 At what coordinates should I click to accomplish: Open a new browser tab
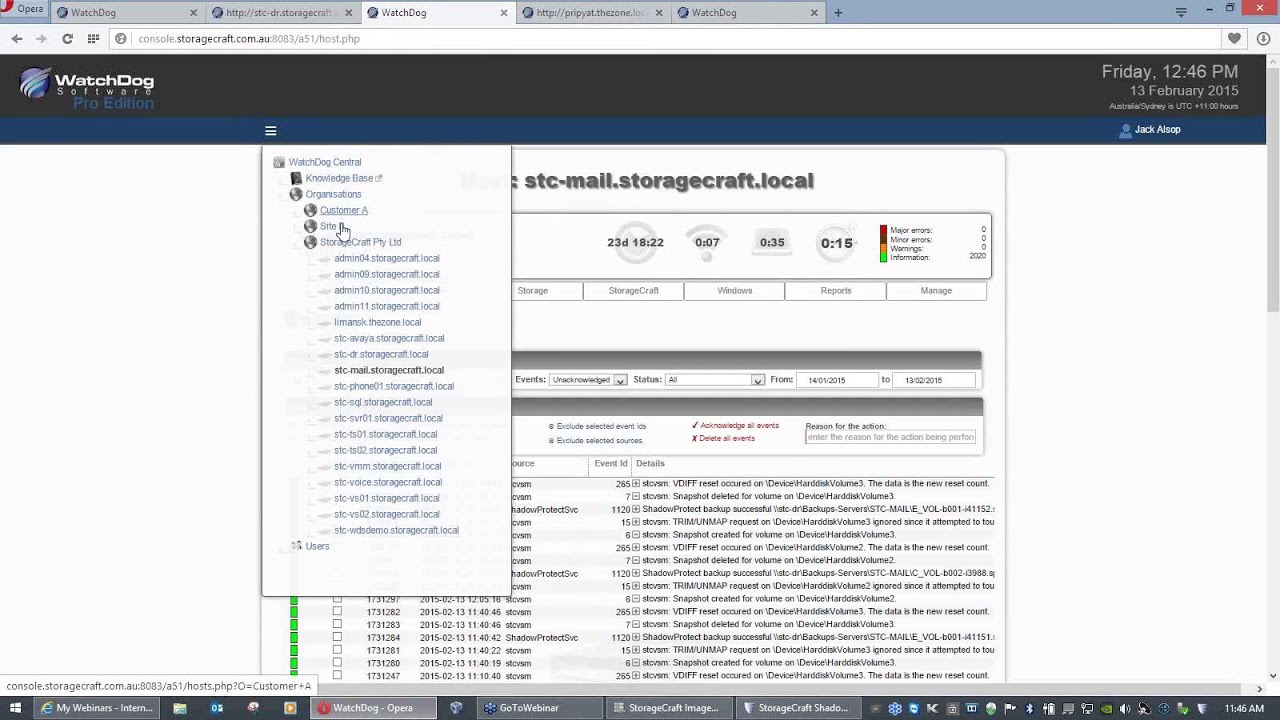[838, 13]
